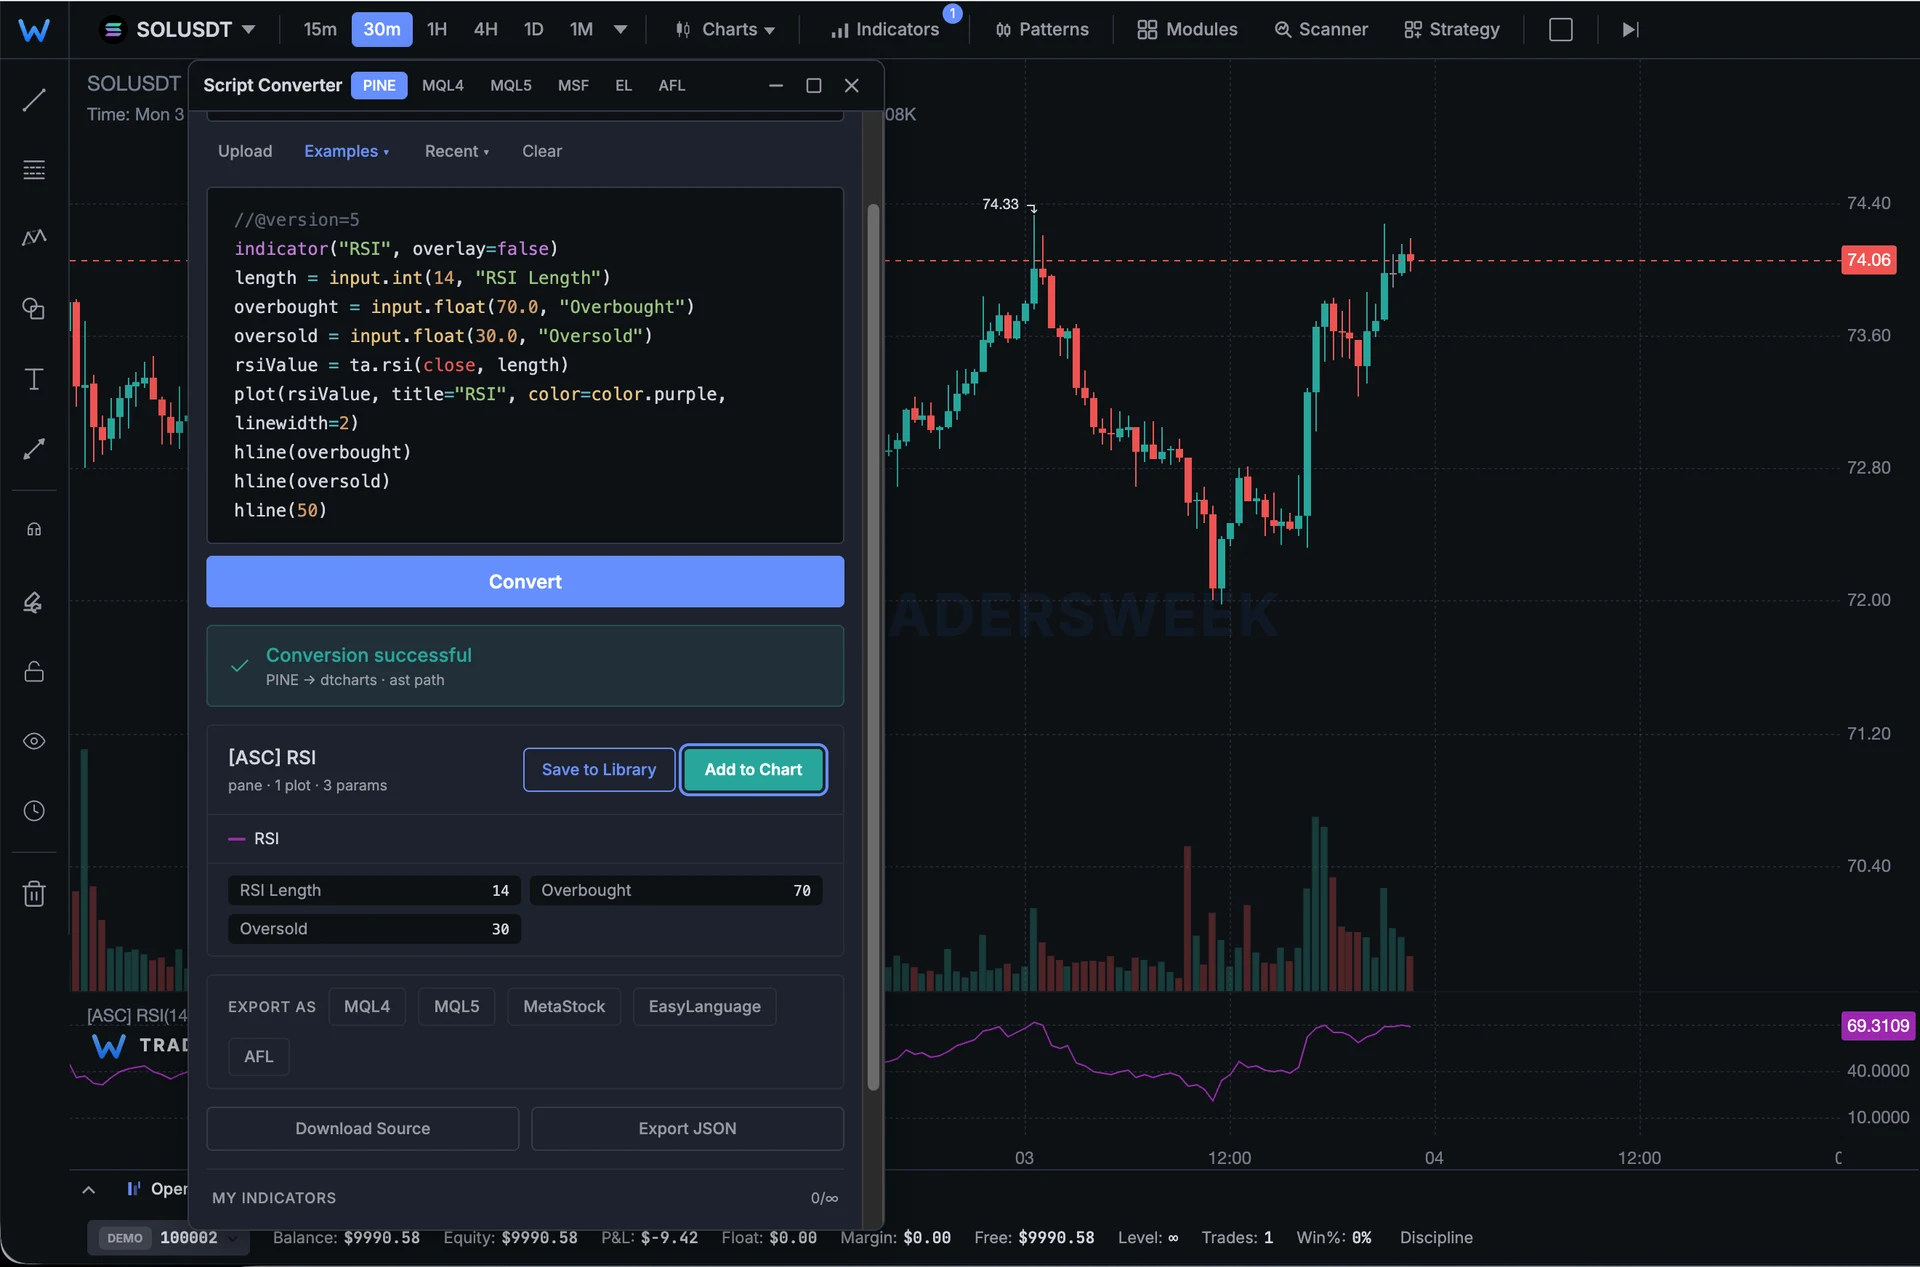1920x1267 pixels.
Task: Switch to the 1M timeframe
Action: click(582, 30)
